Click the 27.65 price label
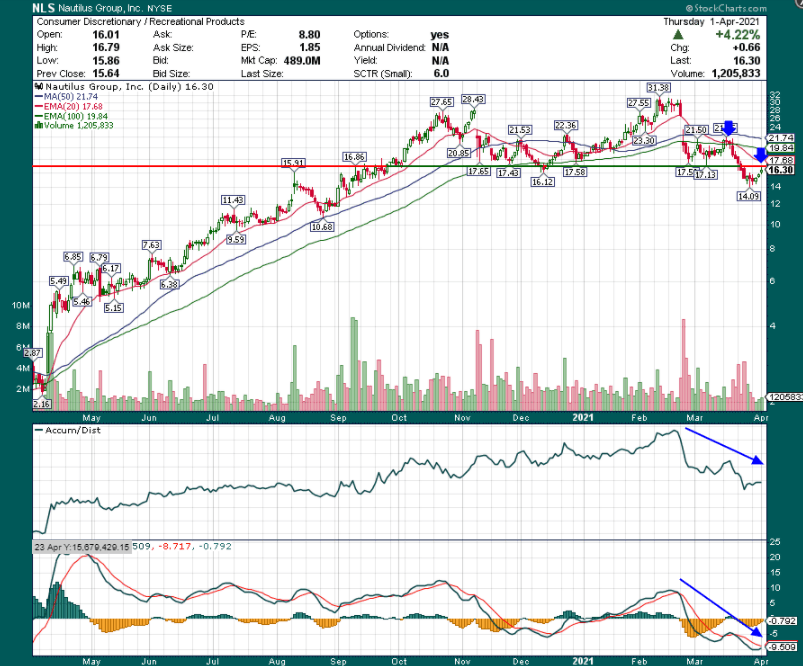The height and width of the screenshot is (666, 803). point(441,102)
